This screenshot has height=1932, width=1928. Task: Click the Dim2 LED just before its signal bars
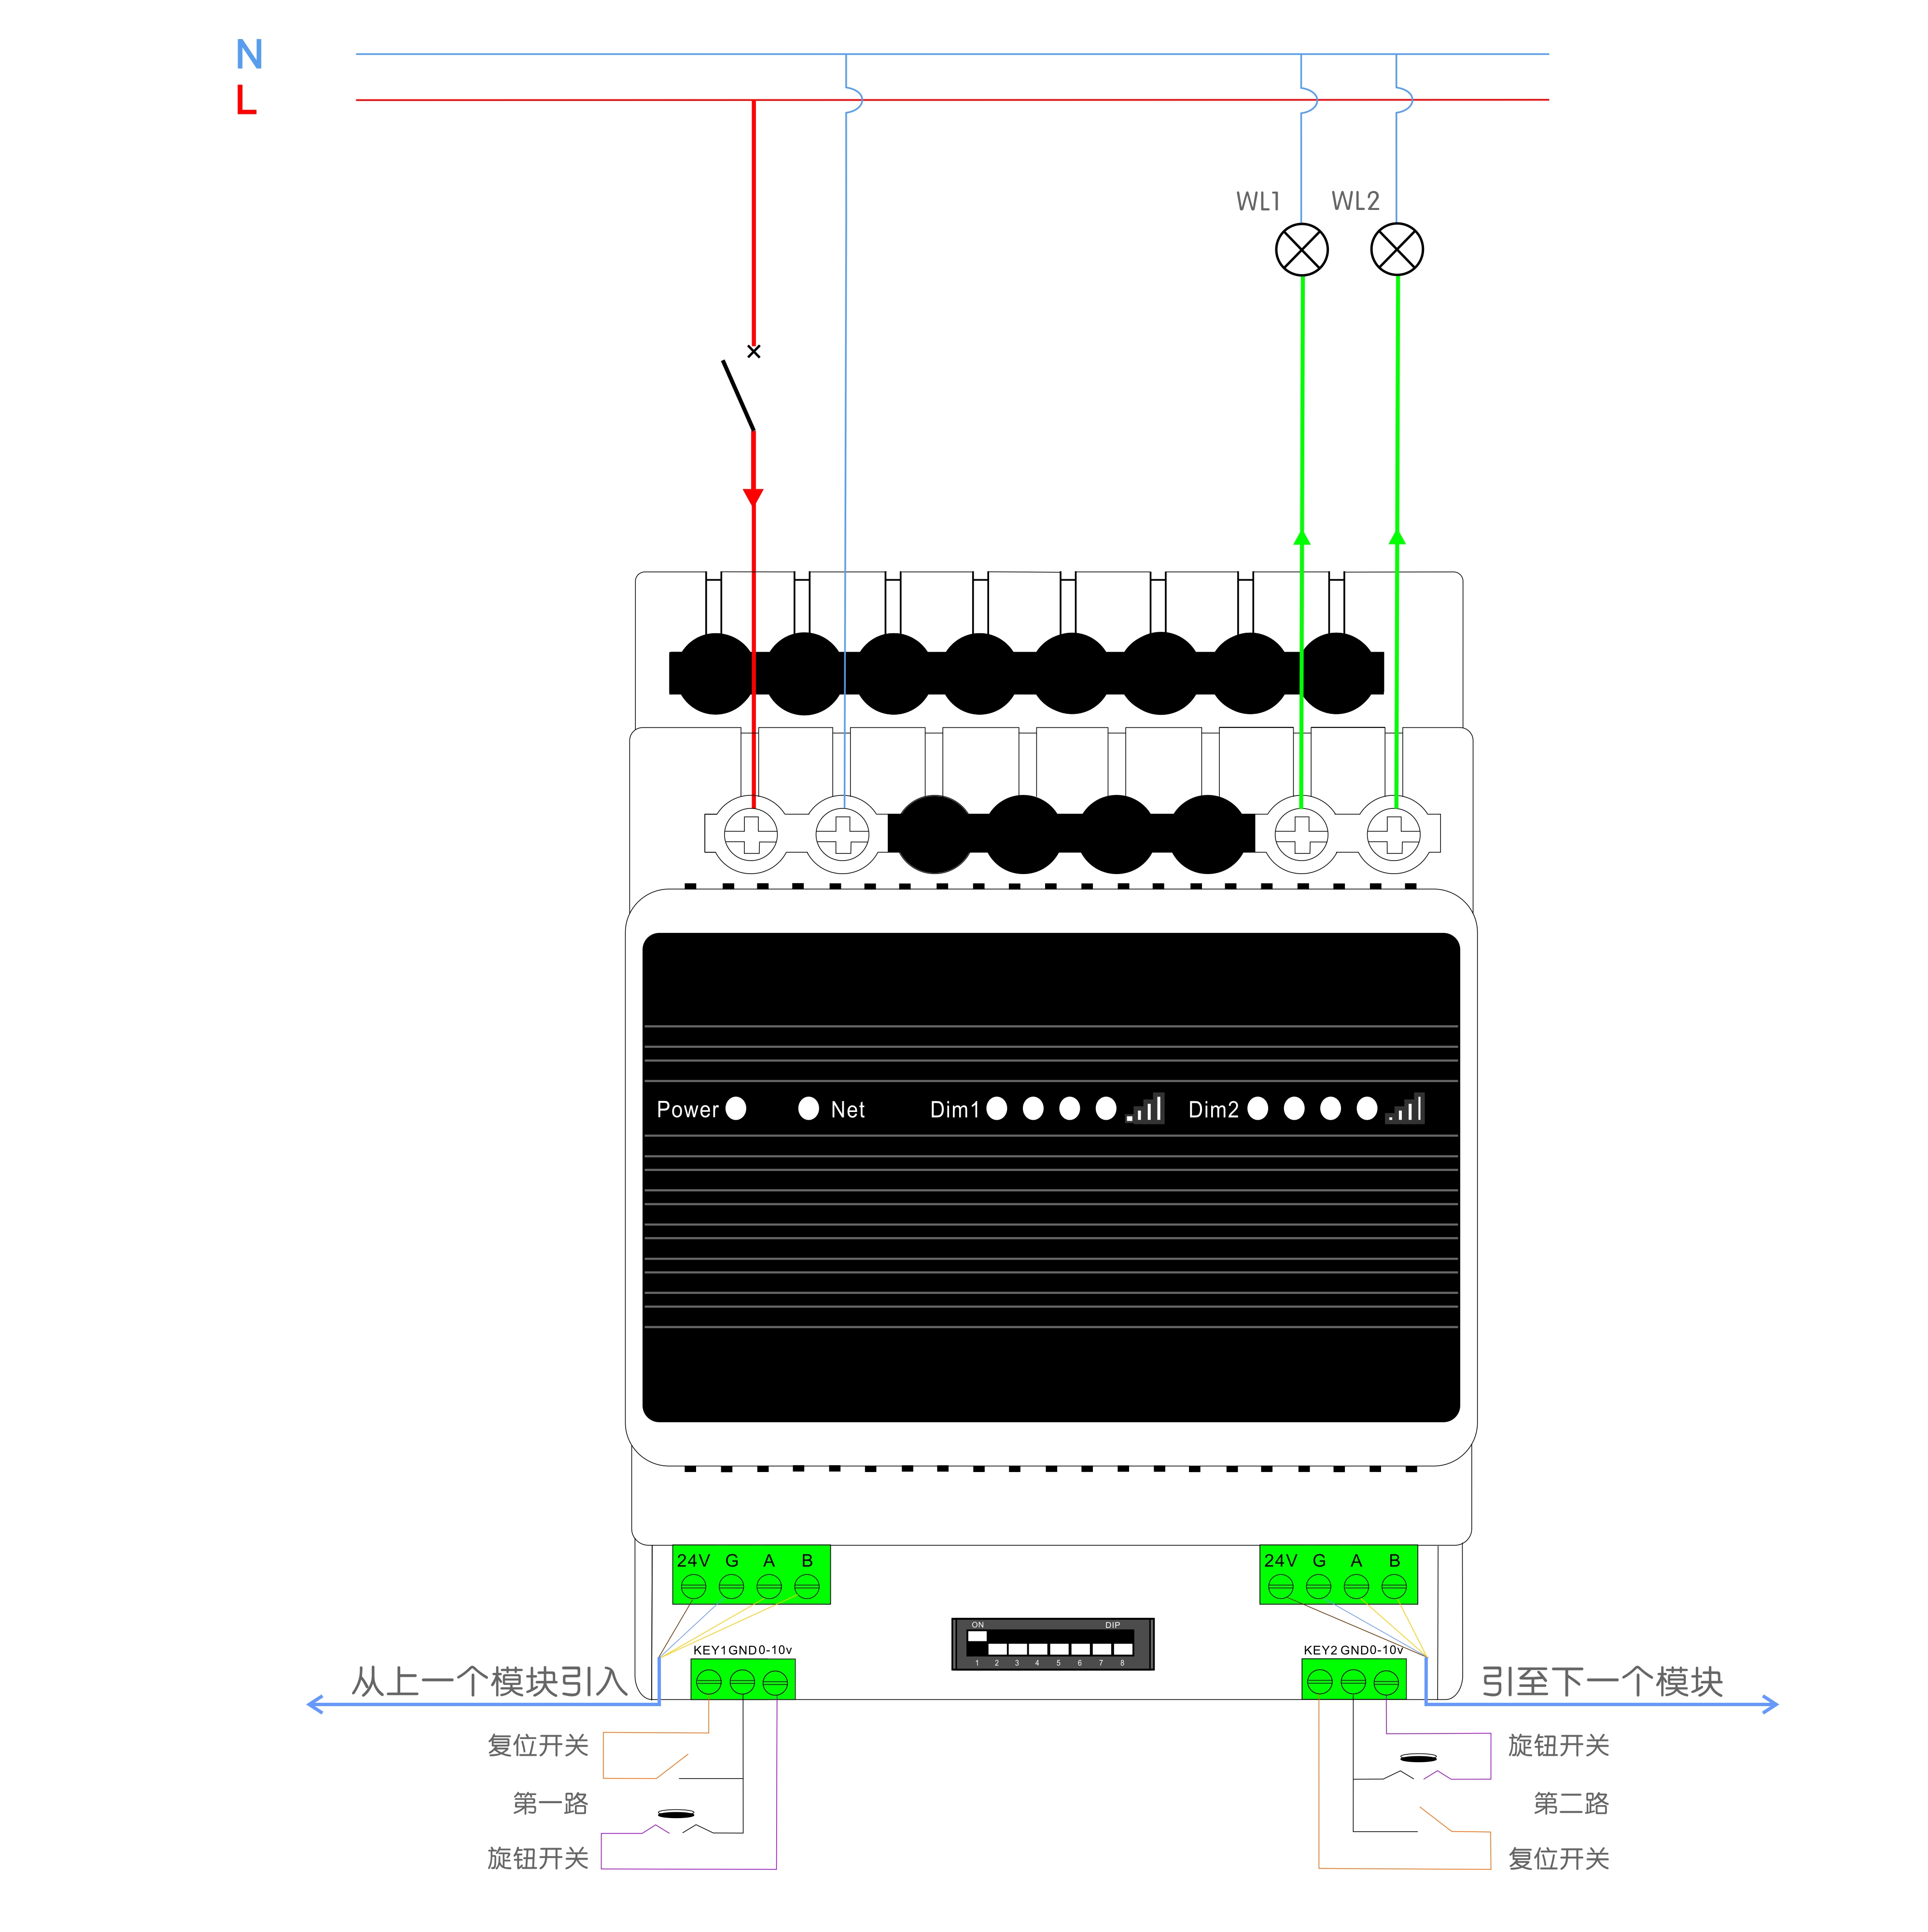pos(1366,1108)
